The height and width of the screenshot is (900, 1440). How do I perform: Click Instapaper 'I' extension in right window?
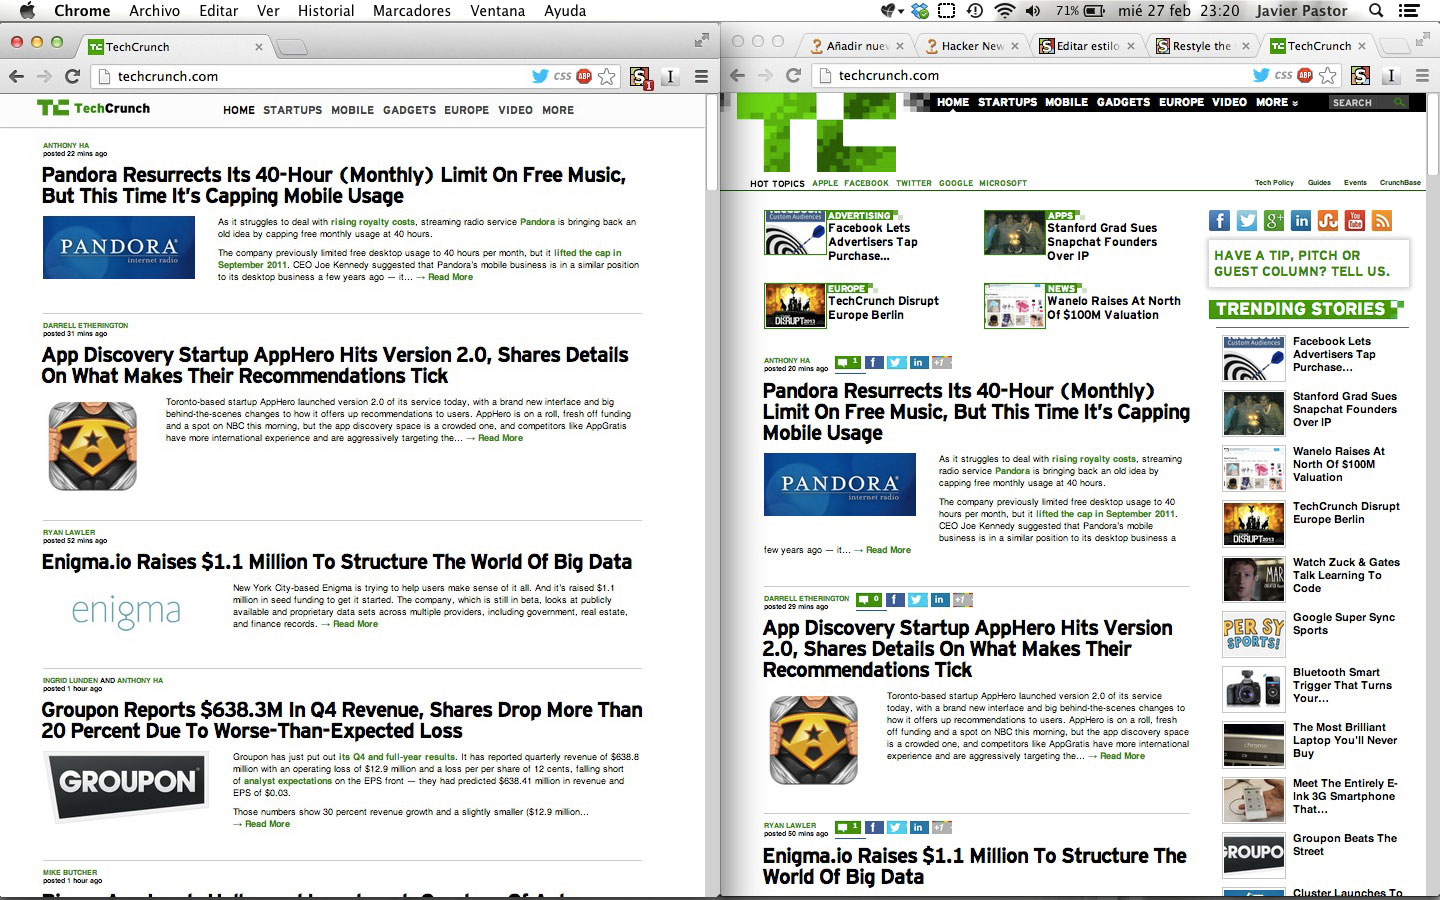click(1391, 75)
